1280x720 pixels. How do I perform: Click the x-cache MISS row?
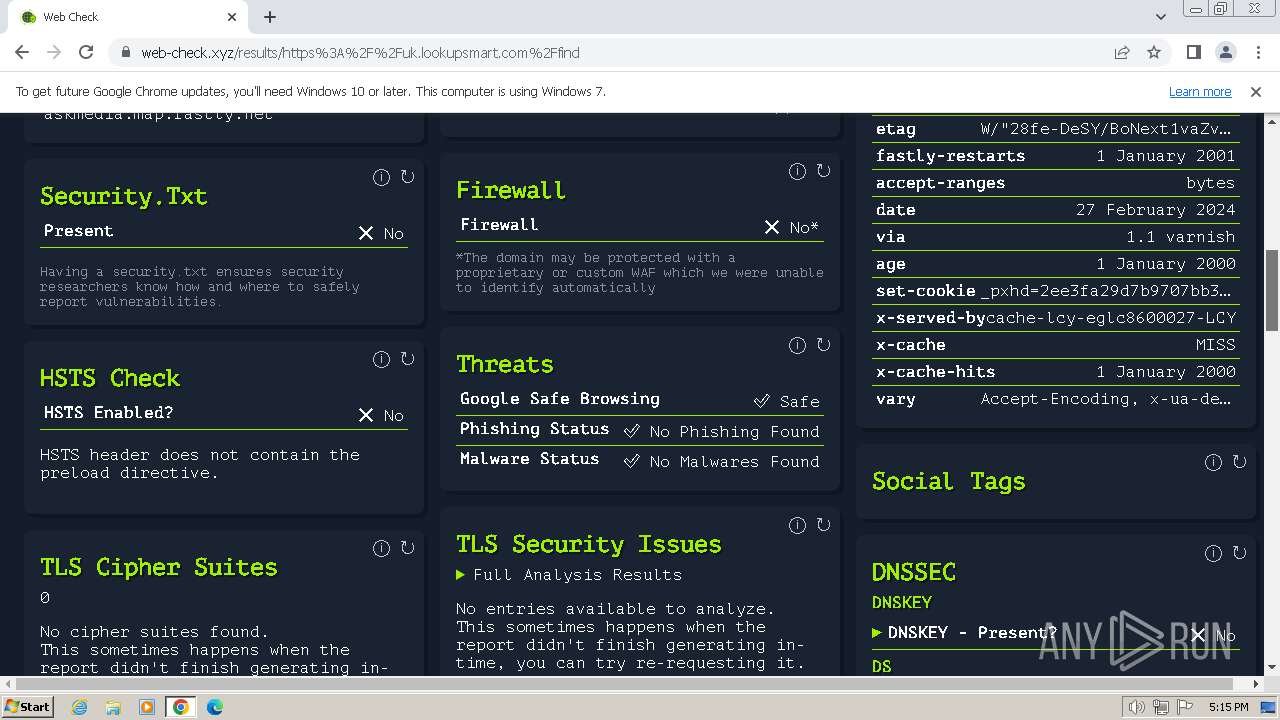pyautogui.click(x=1056, y=345)
